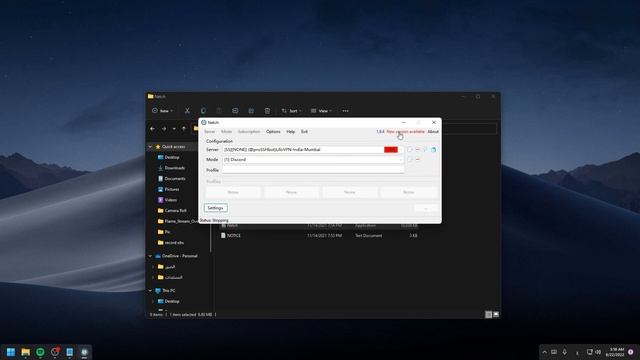Open the Options menu in Netch
This screenshot has height=360, width=640.
[x=273, y=132]
